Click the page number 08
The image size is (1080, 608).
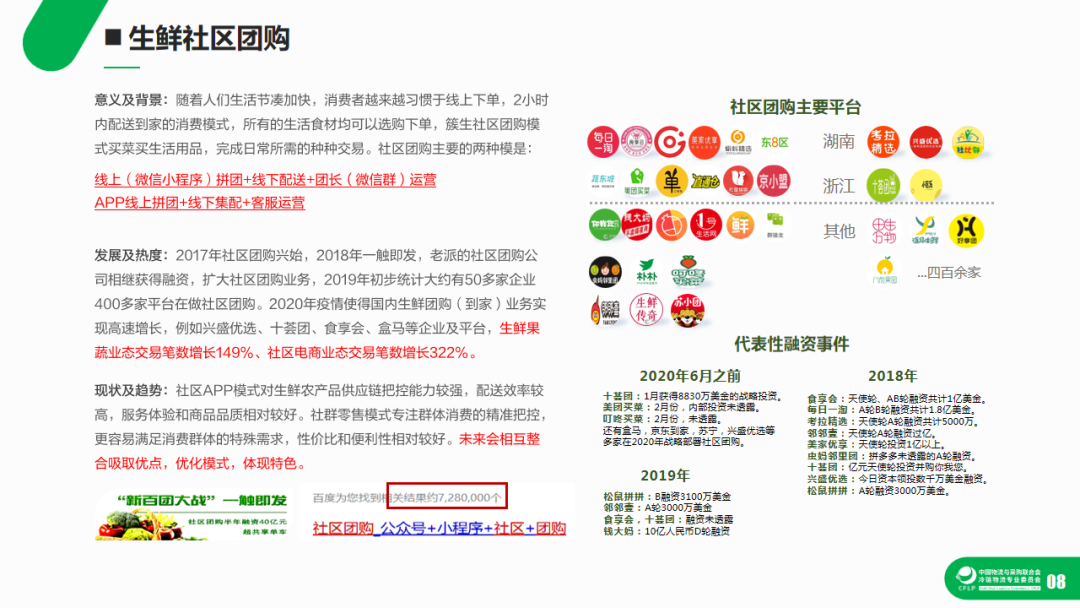point(1057,582)
